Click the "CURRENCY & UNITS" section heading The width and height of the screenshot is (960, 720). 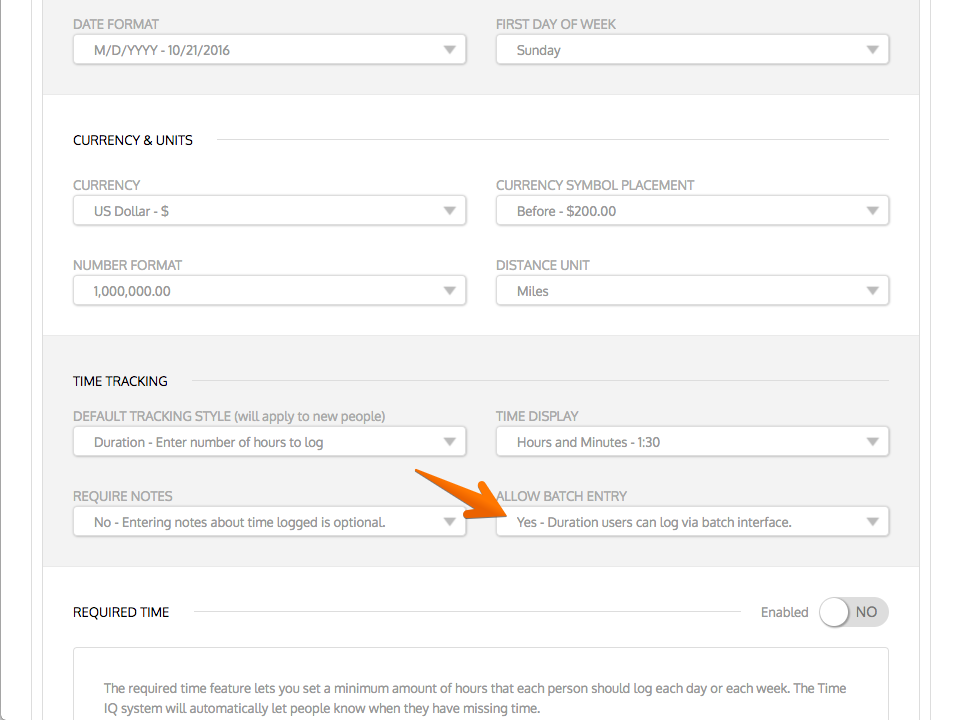tap(133, 140)
